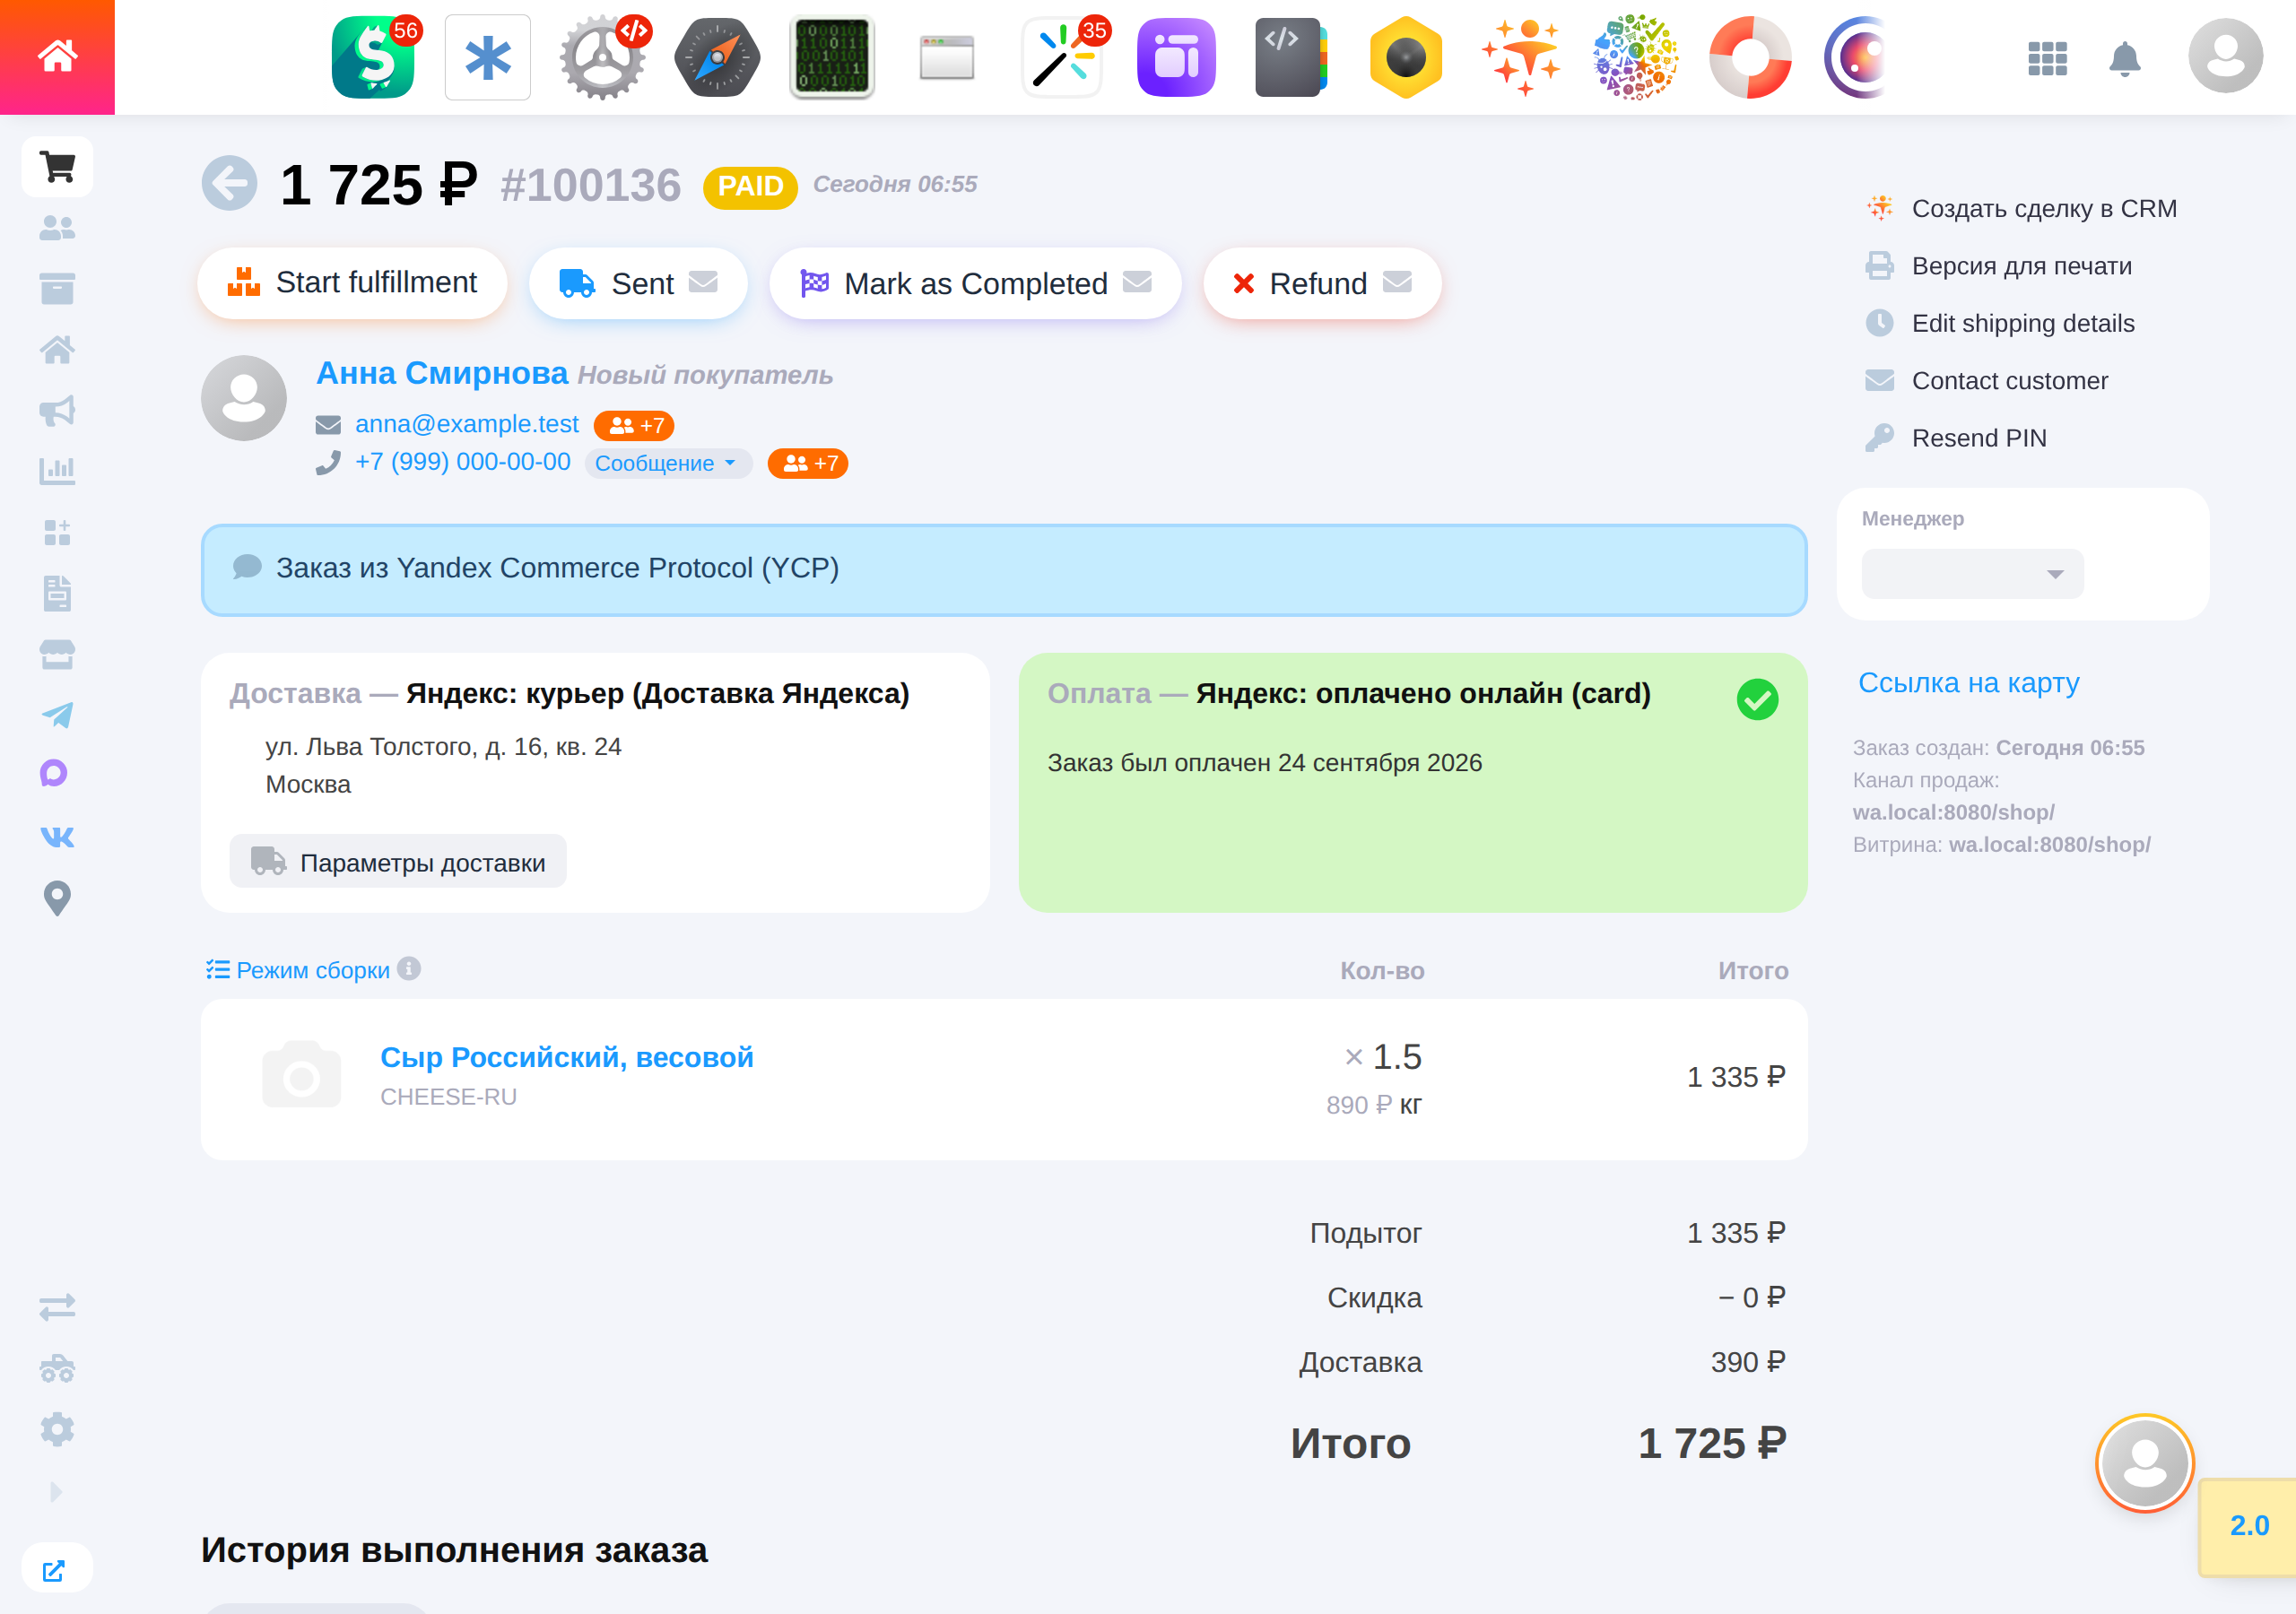The image size is (2296, 1614).
Task: Open the lifebuoy help app icon
Action: pyautogui.click(x=1750, y=57)
